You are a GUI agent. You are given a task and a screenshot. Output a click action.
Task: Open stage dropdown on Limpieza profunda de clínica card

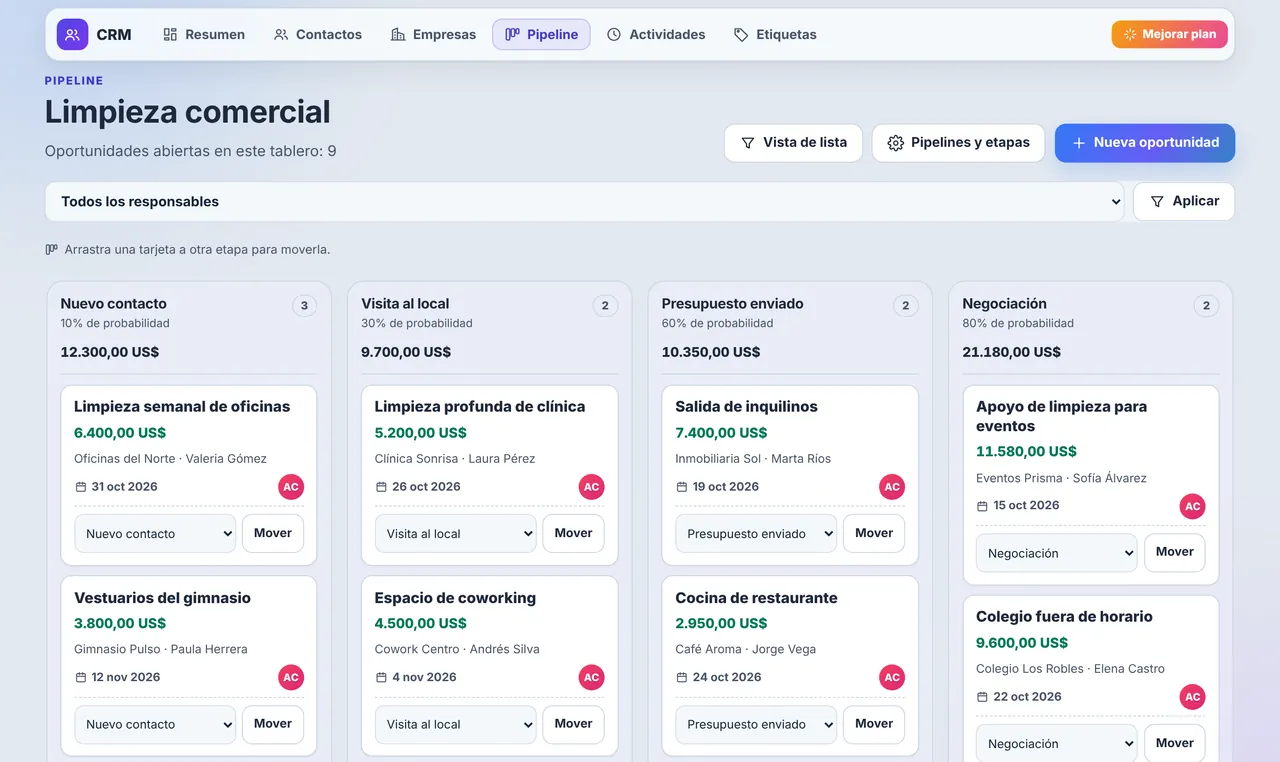pos(456,534)
